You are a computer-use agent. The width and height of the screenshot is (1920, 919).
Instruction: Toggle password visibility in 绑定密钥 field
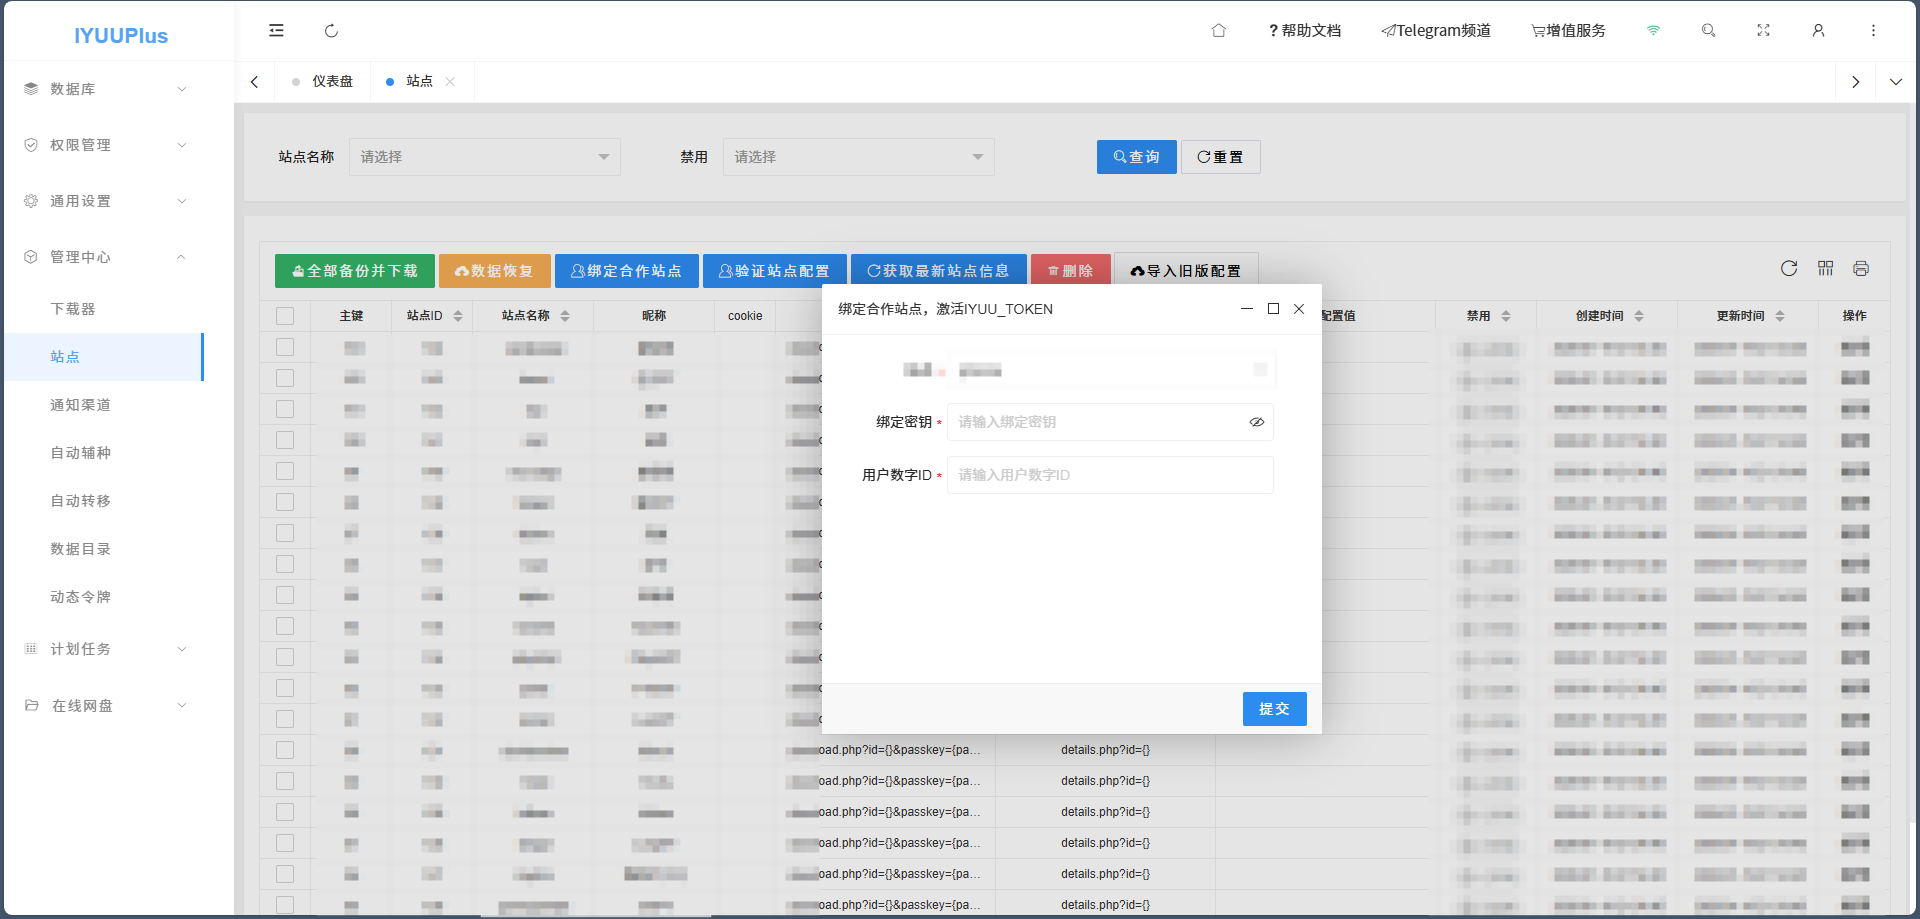pyautogui.click(x=1256, y=422)
